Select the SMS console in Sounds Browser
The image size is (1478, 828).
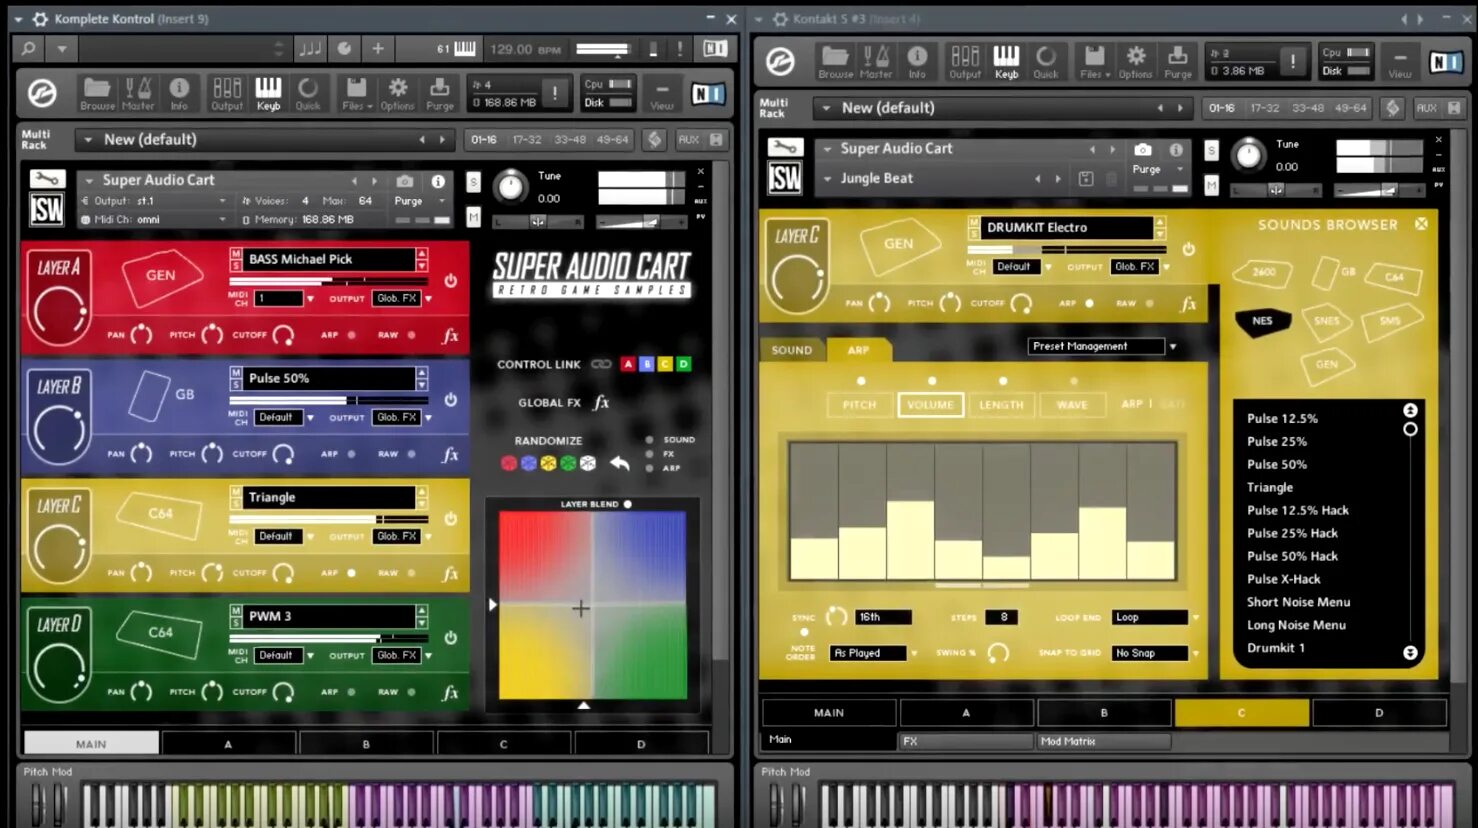point(1390,321)
